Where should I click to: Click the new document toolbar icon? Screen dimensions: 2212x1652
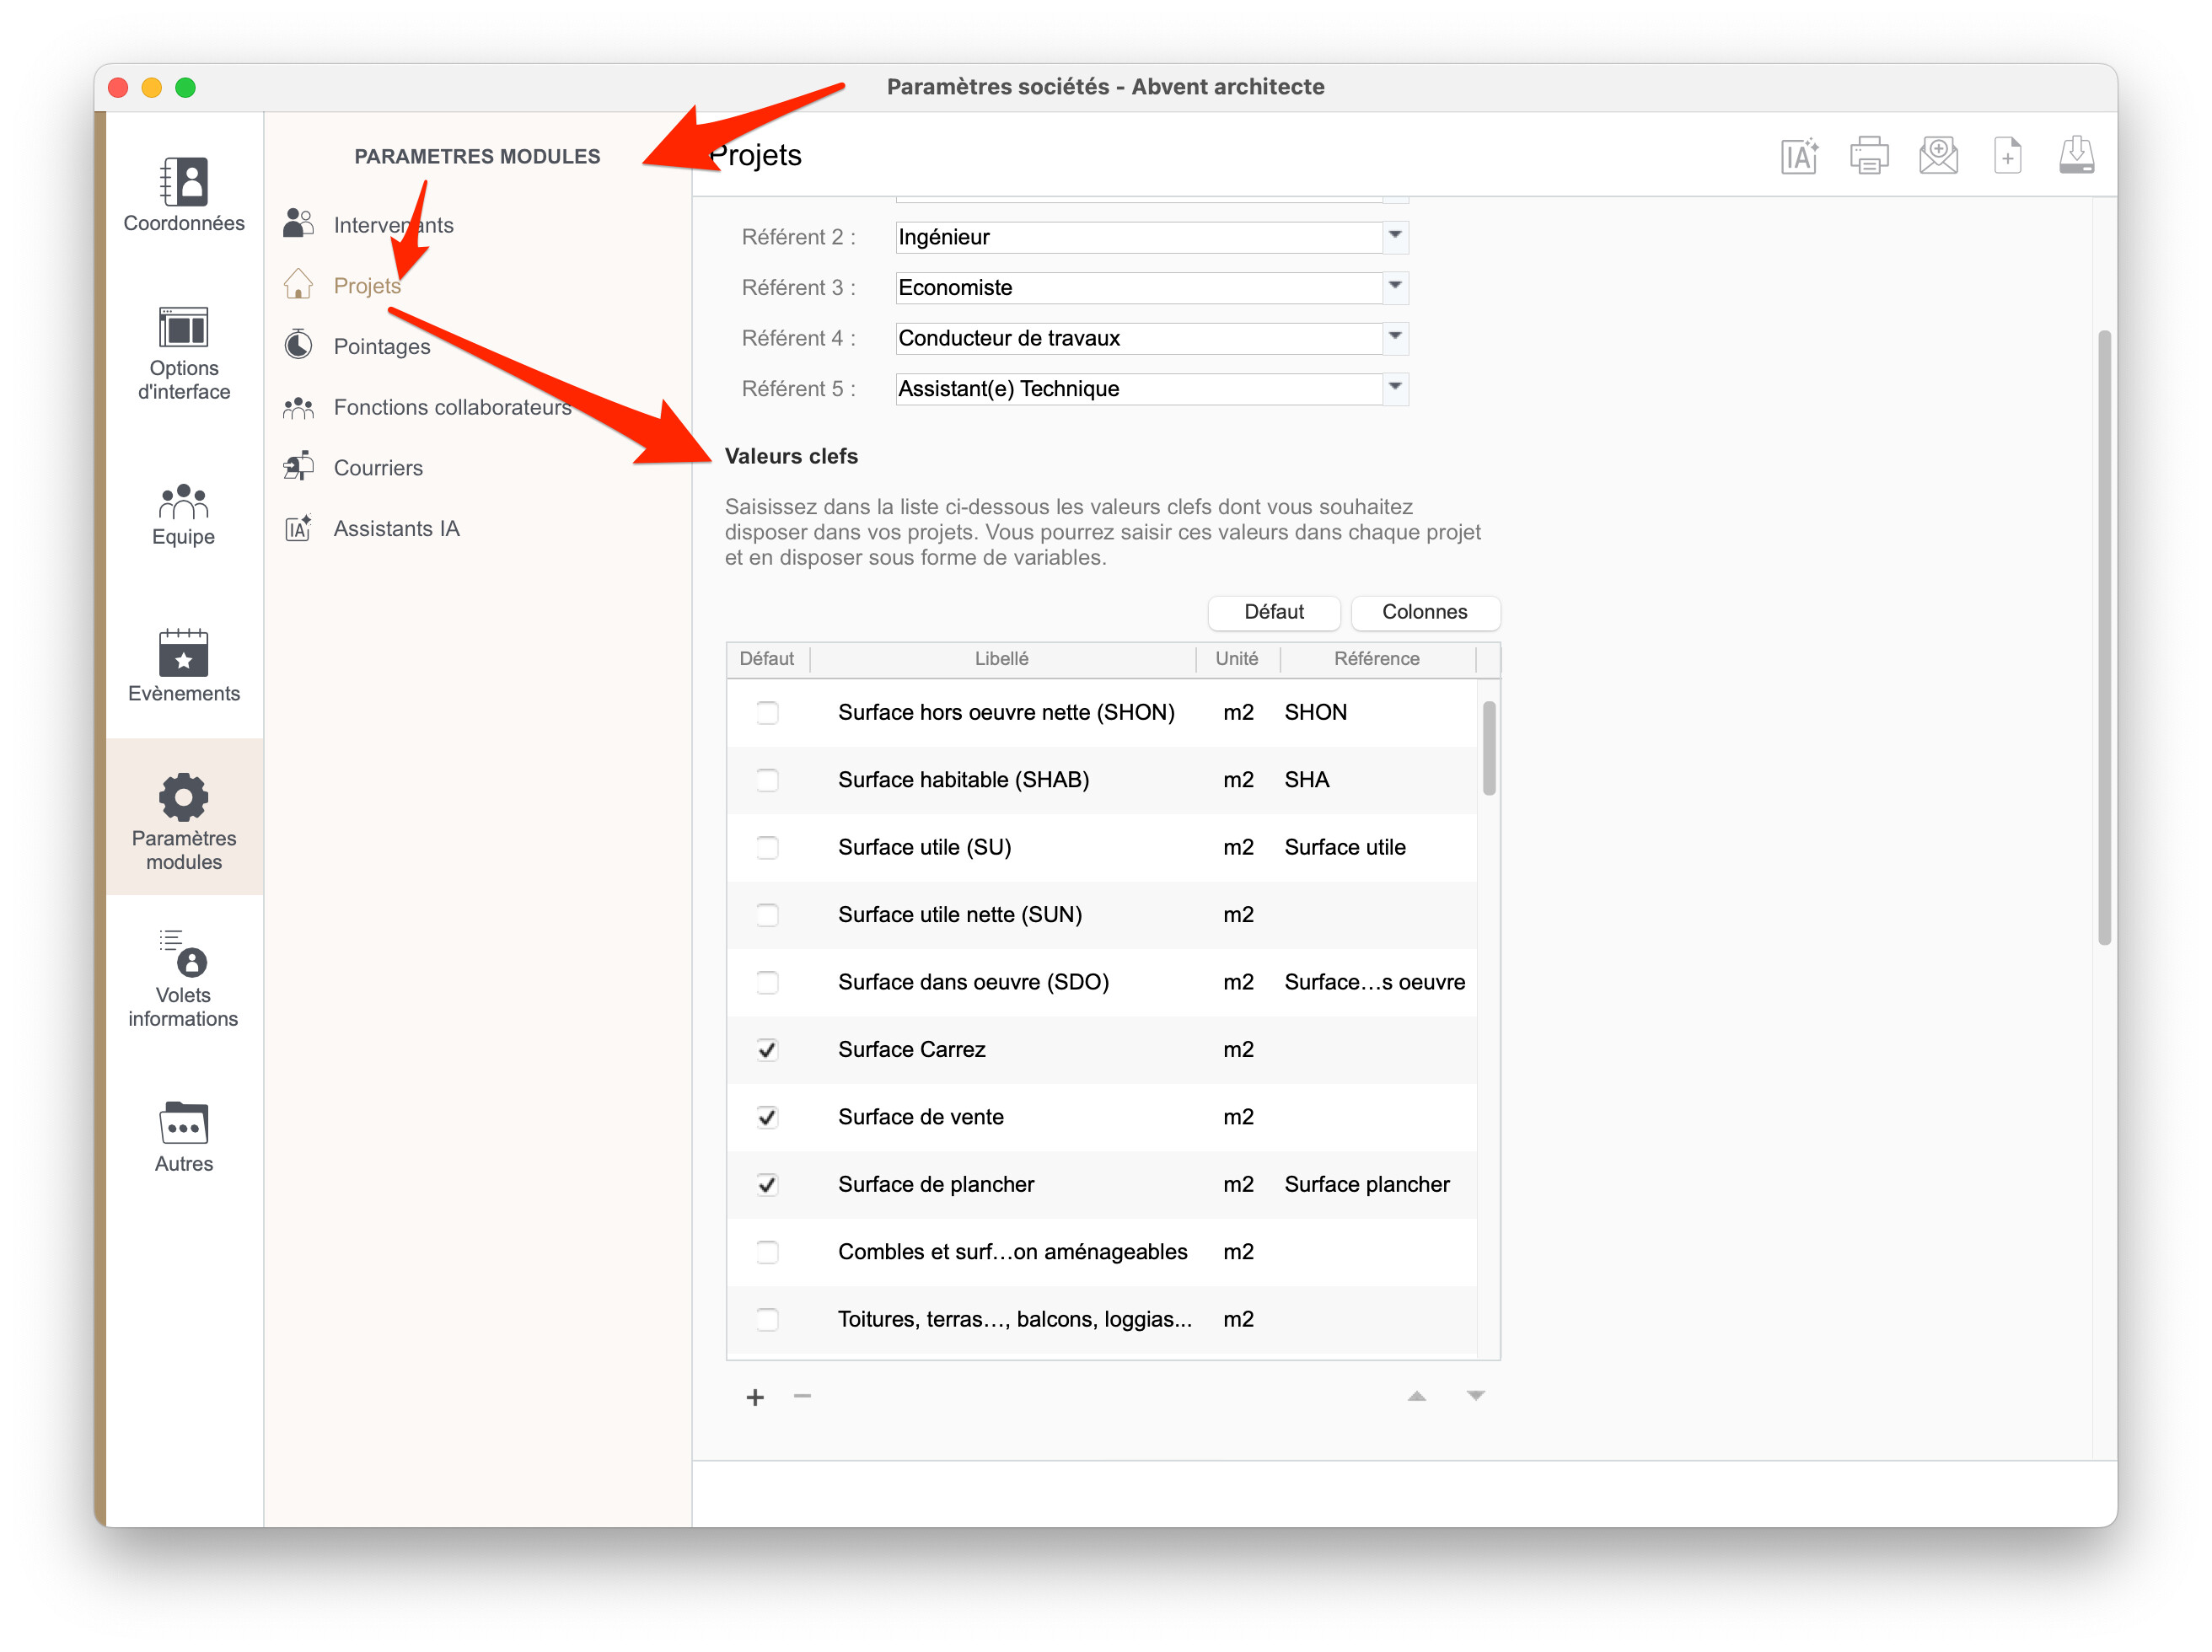click(x=2008, y=156)
